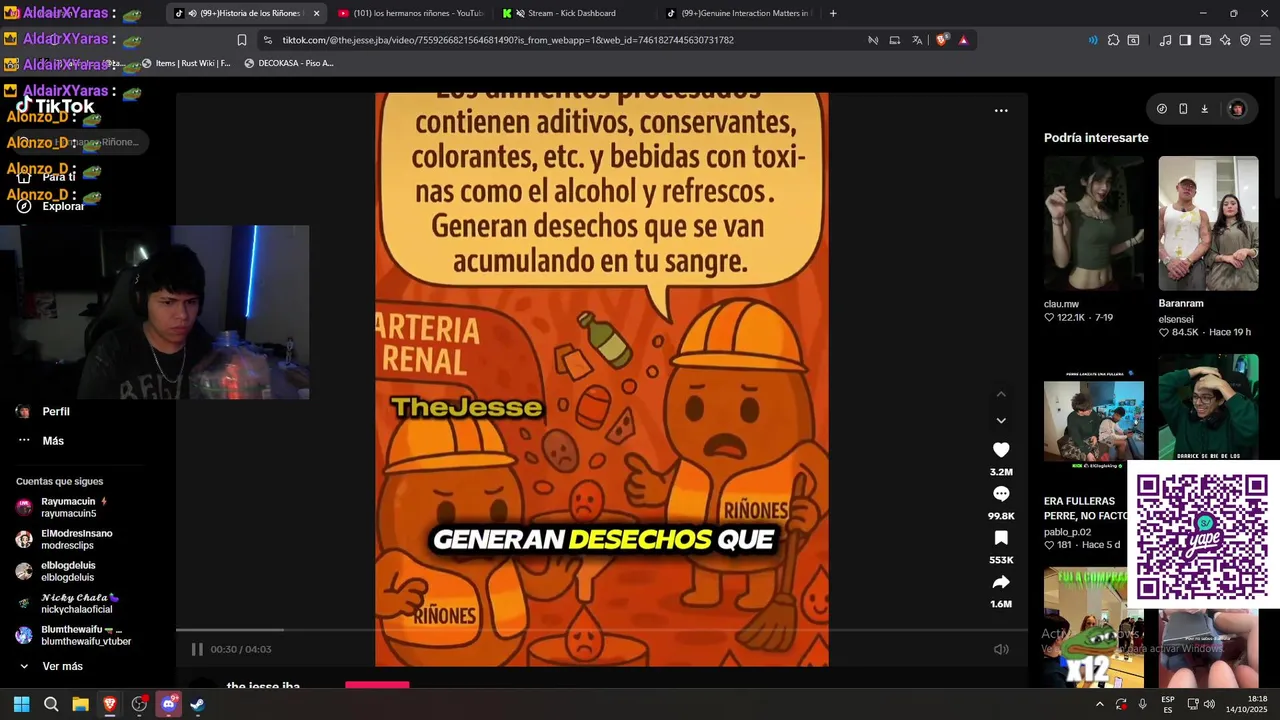Open 'Podría interesarte' heading
The height and width of the screenshot is (720, 1280).
[x=1096, y=138]
